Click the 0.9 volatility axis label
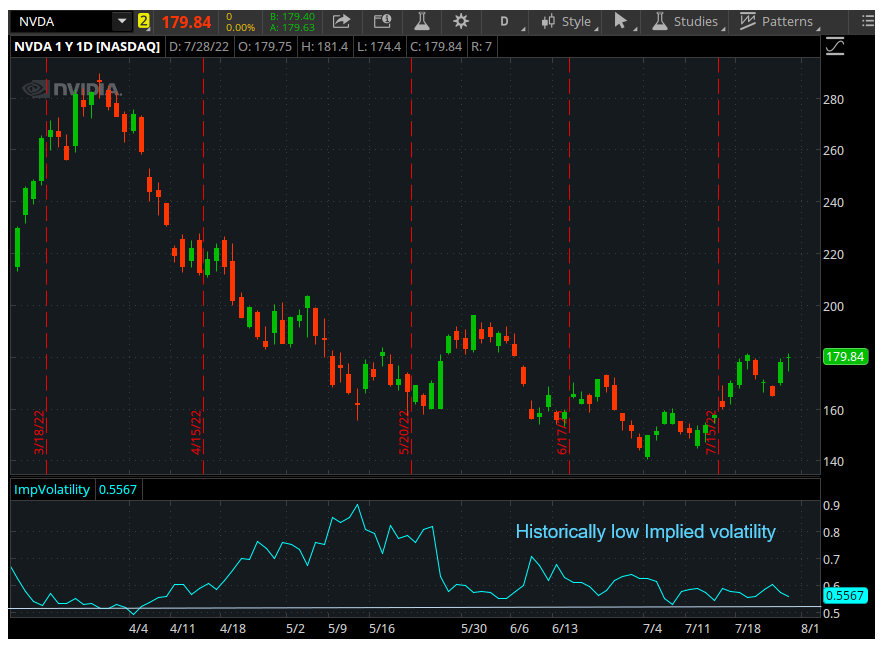The image size is (886, 645). tap(831, 505)
